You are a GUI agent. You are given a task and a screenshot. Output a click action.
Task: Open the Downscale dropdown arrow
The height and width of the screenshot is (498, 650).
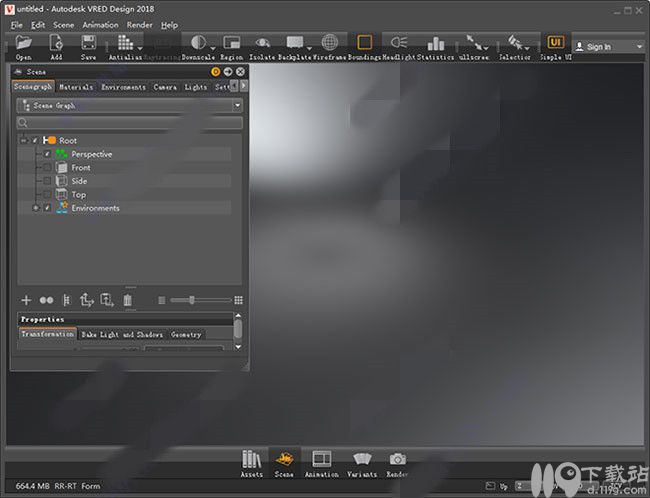pos(213,48)
